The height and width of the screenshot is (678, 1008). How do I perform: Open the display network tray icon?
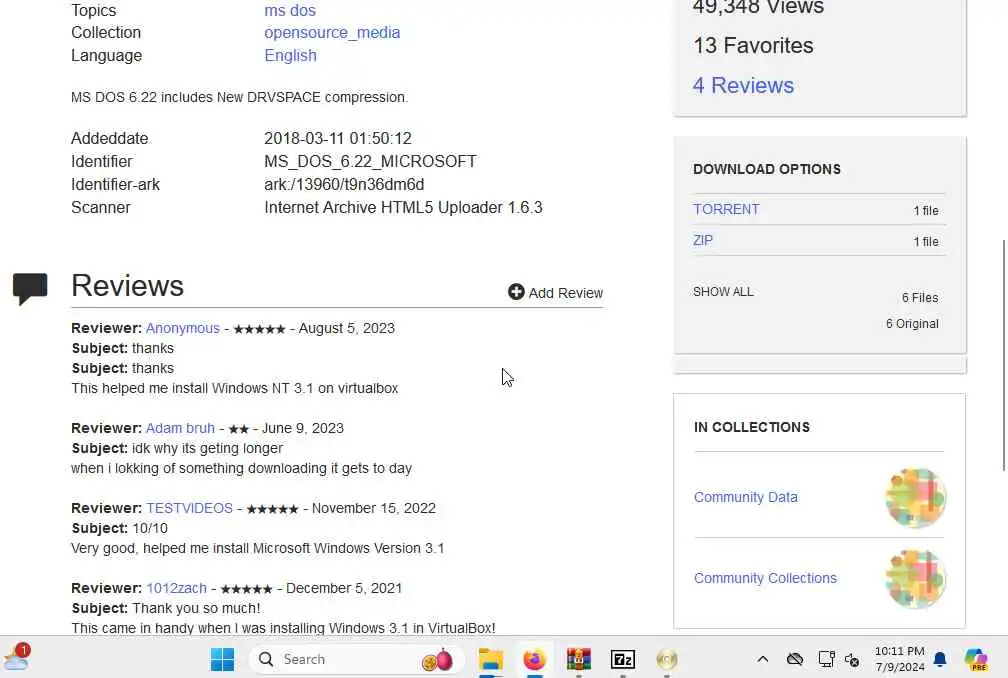[826, 659]
